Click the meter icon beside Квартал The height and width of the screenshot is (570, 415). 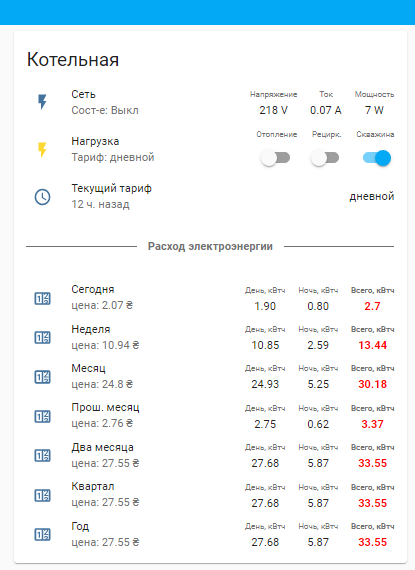[x=43, y=495]
